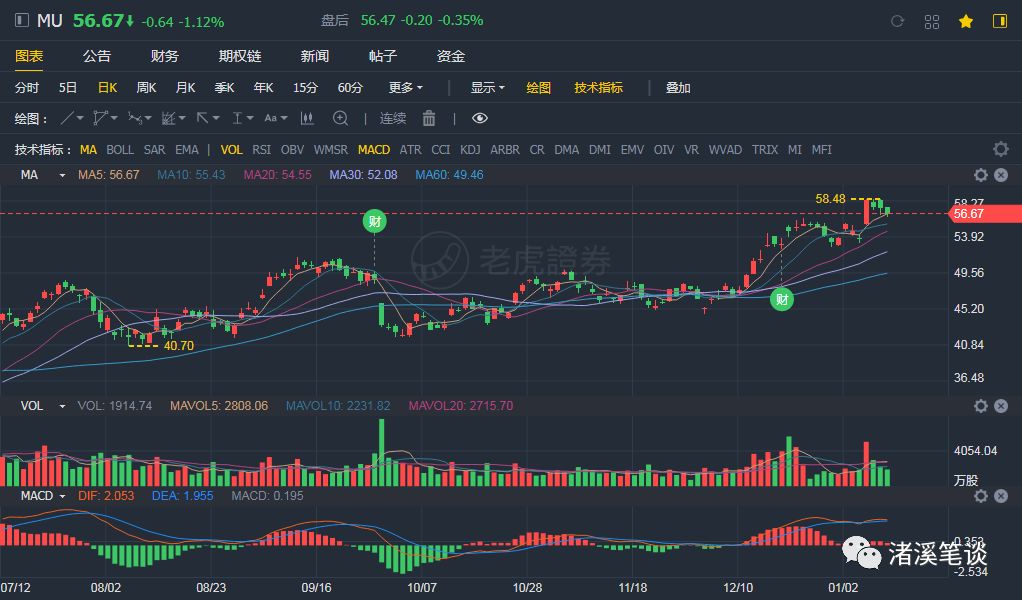This screenshot has height=600, width=1022.
Task: Select the 周K weekly candles
Action: tap(147, 87)
